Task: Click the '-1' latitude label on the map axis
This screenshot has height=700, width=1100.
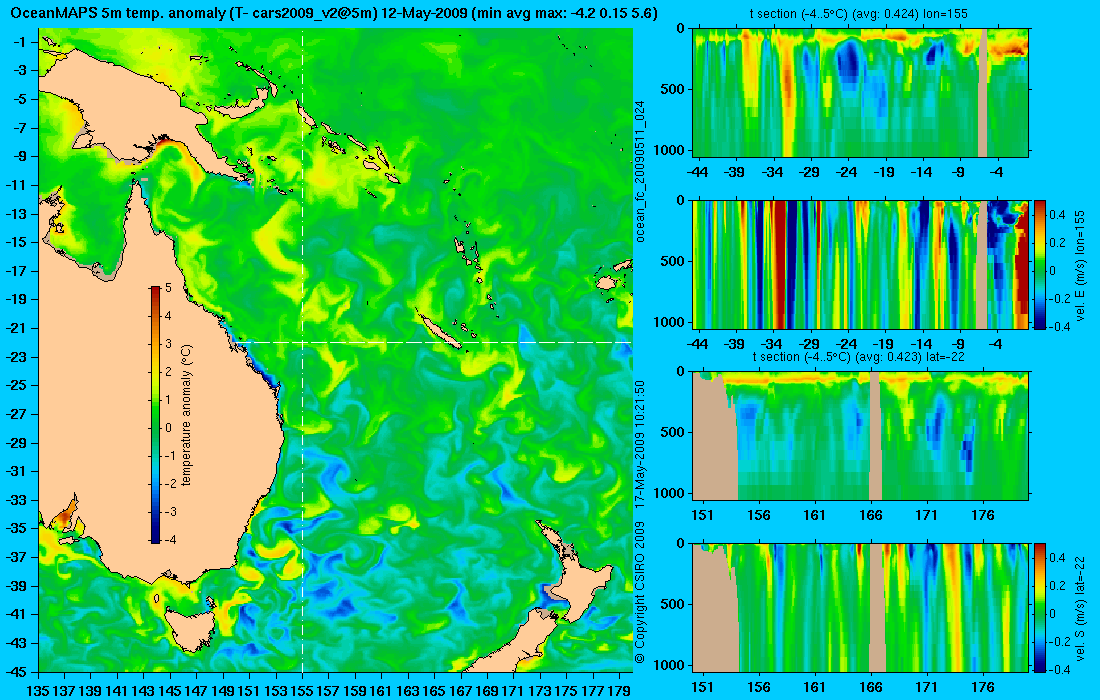Action: (19, 41)
